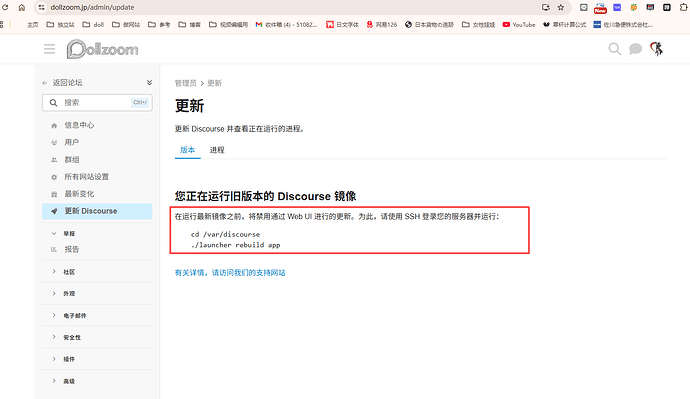This screenshot has height=399, width=690.
Task: Switch to the 版本 tab
Action: [x=187, y=150]
